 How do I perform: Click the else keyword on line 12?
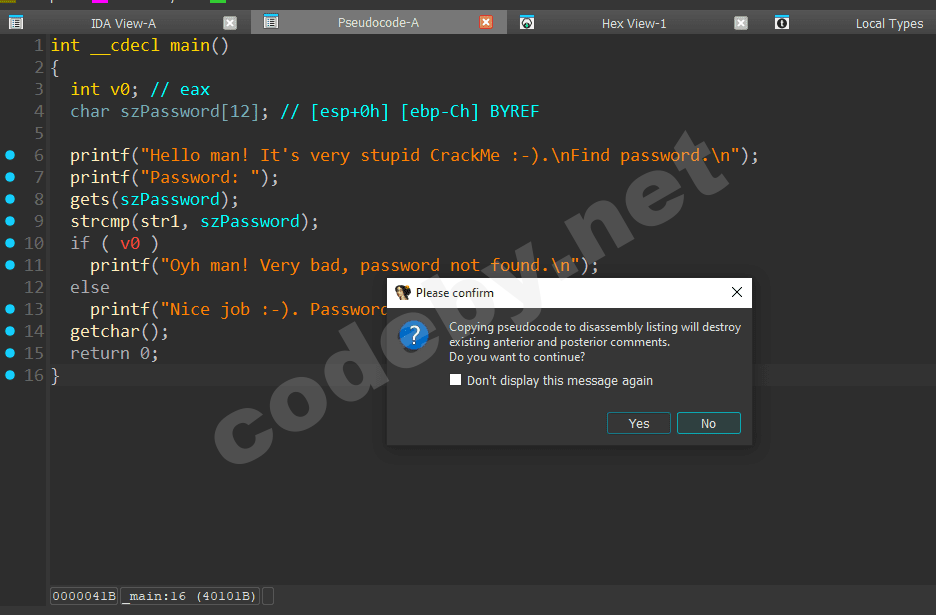90,287
